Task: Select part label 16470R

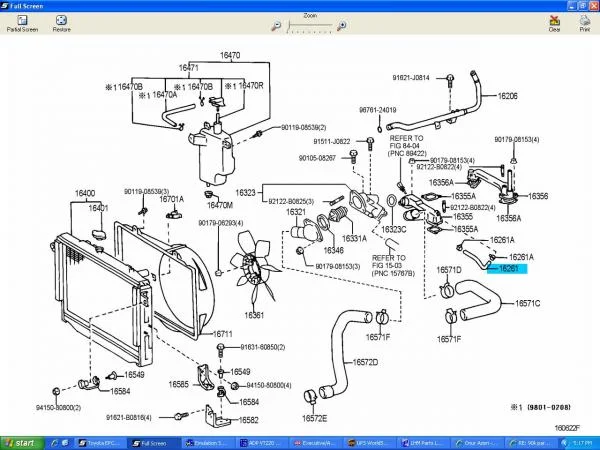Action: (x=251, y=86)
